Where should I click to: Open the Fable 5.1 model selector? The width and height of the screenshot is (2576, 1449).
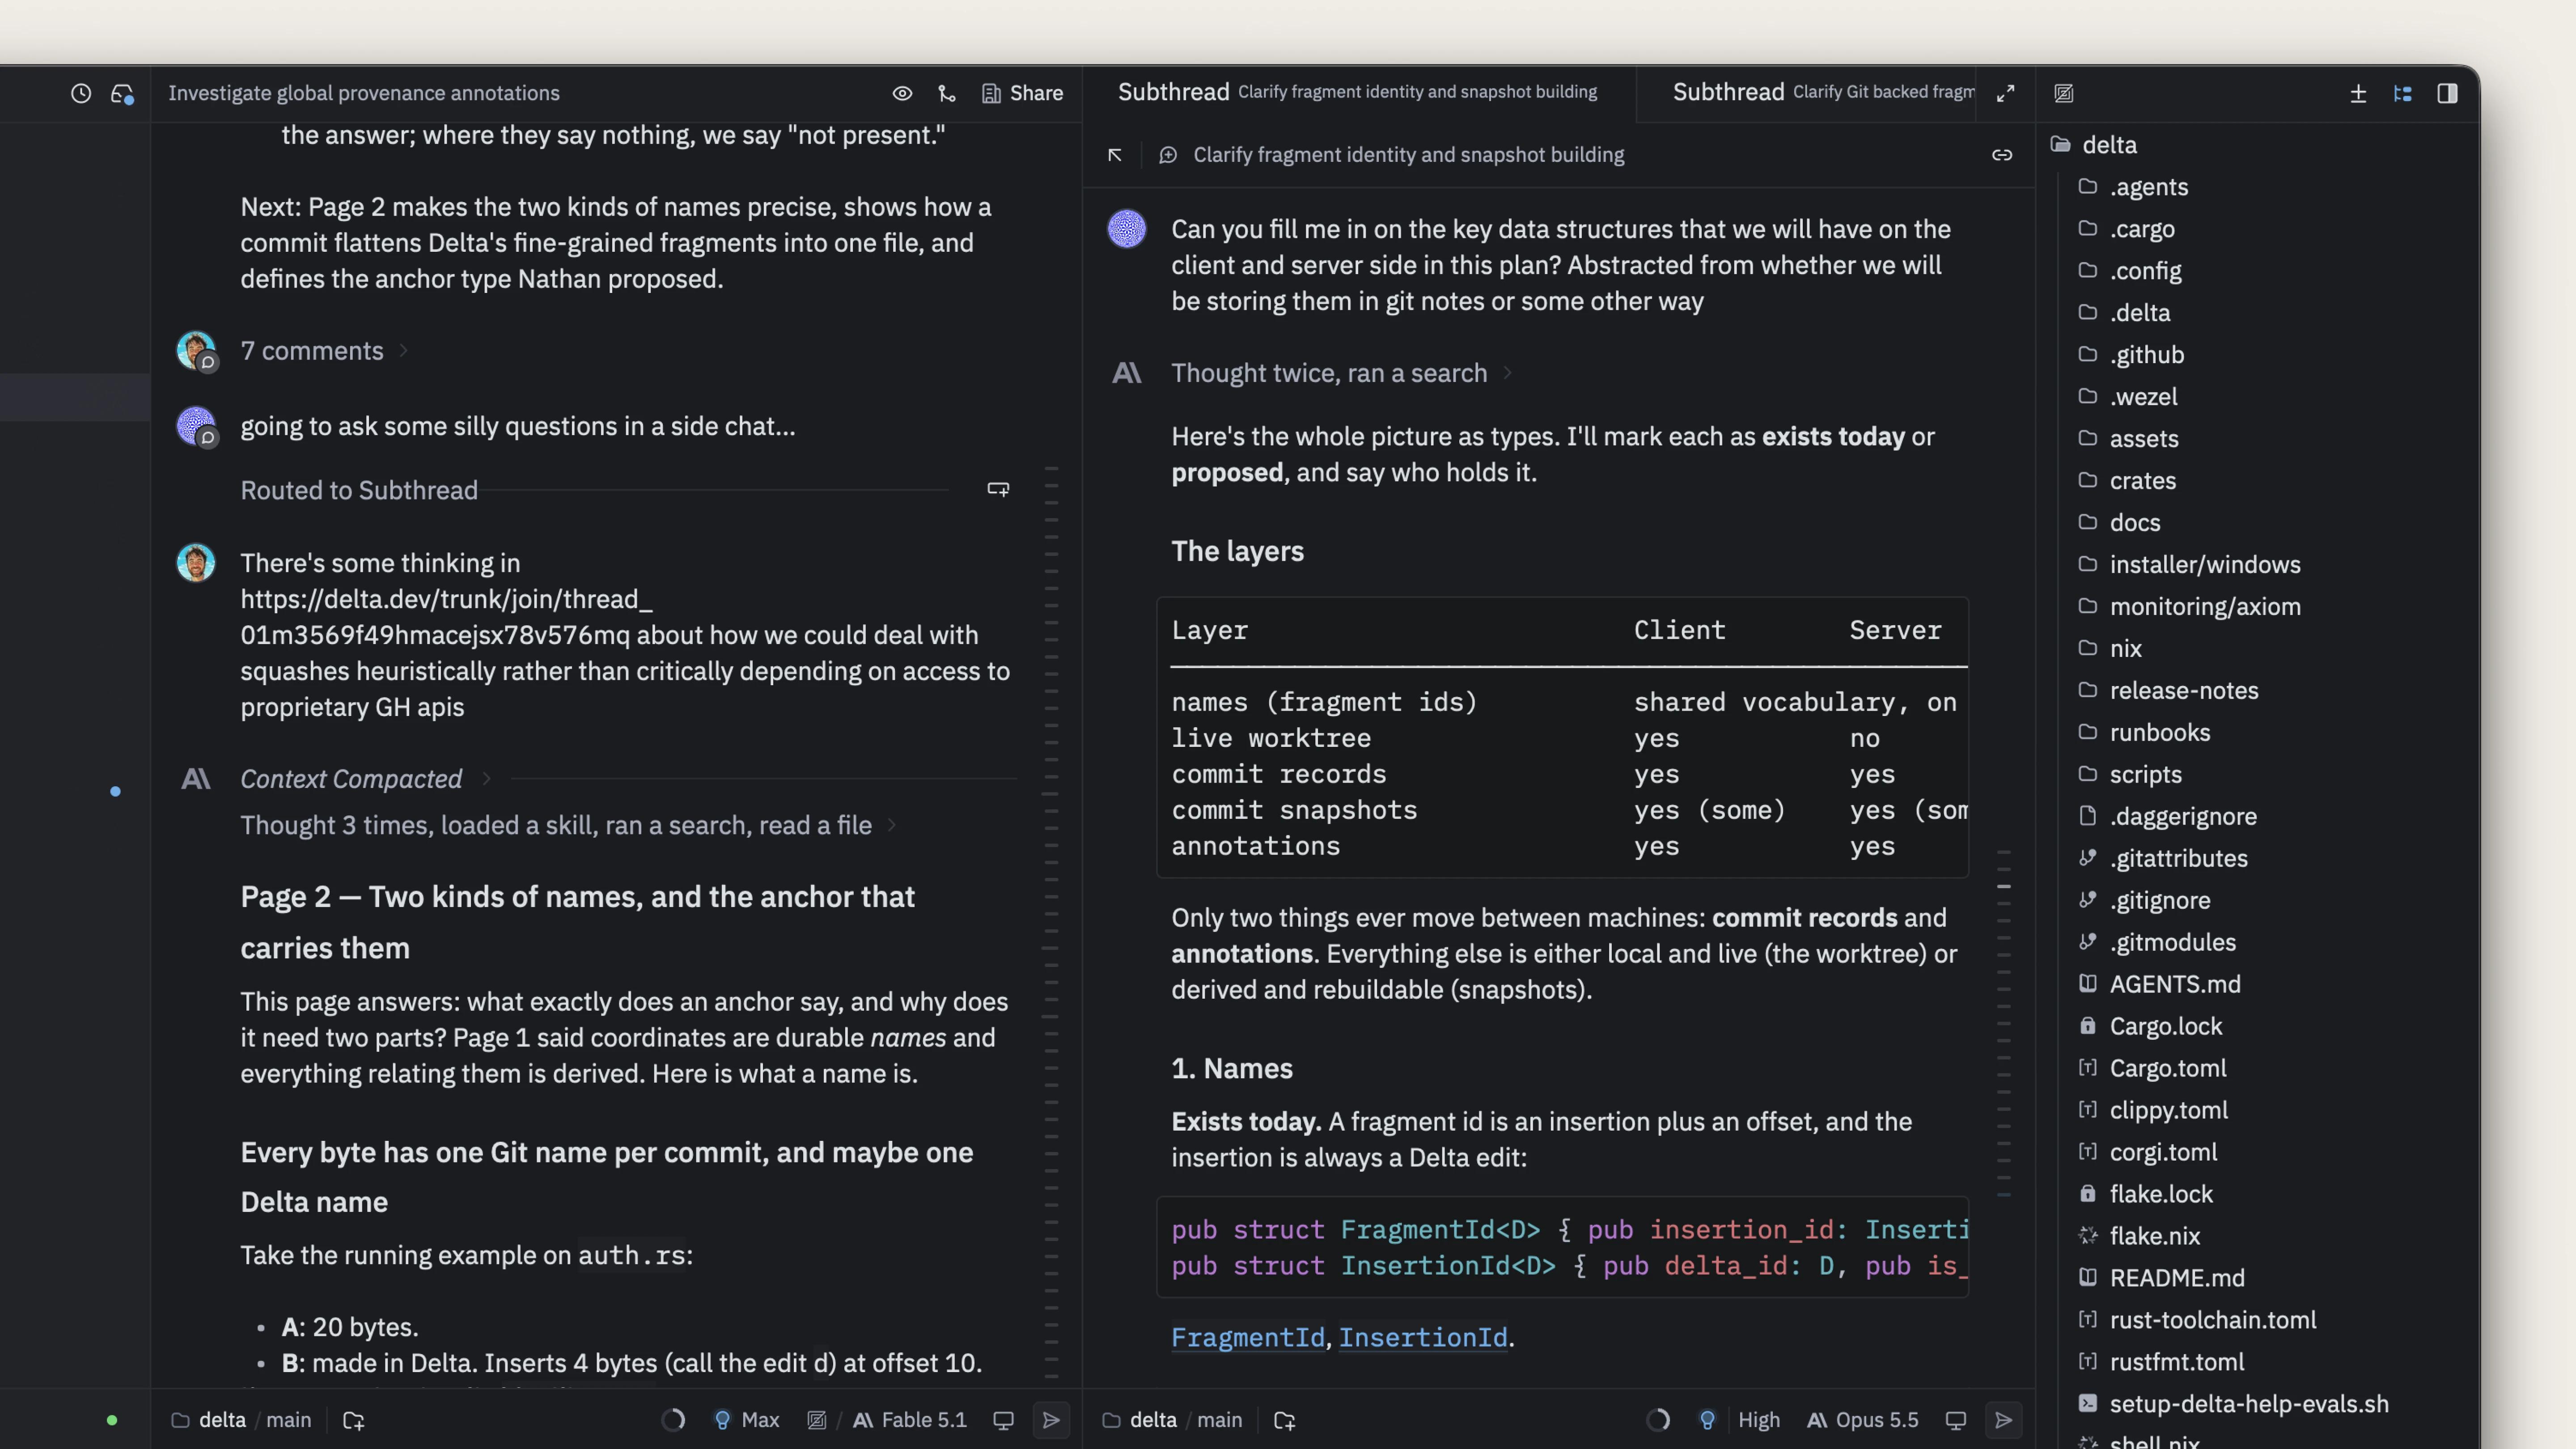(x=910, y=1421)
